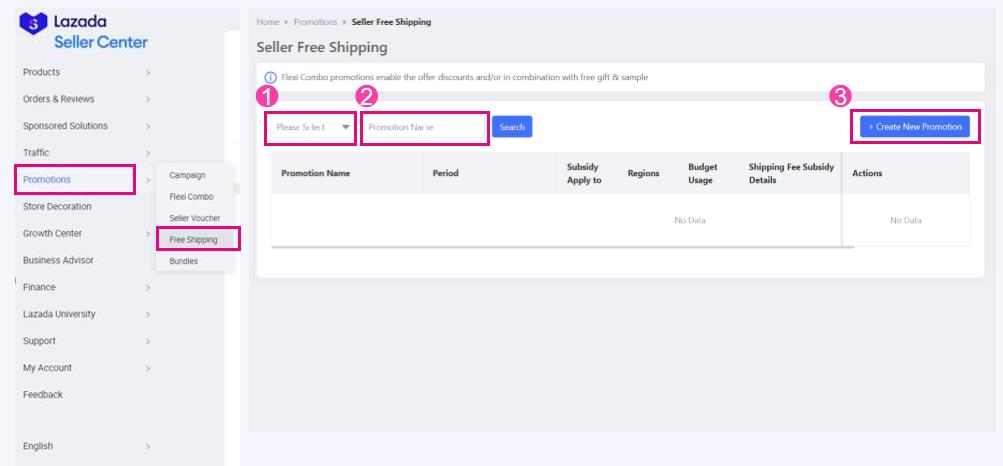Image resolution: width=1003 pixels, height=466 pixels.
Task: Click the Lazada heart logo icon
Action: (34, 23)
